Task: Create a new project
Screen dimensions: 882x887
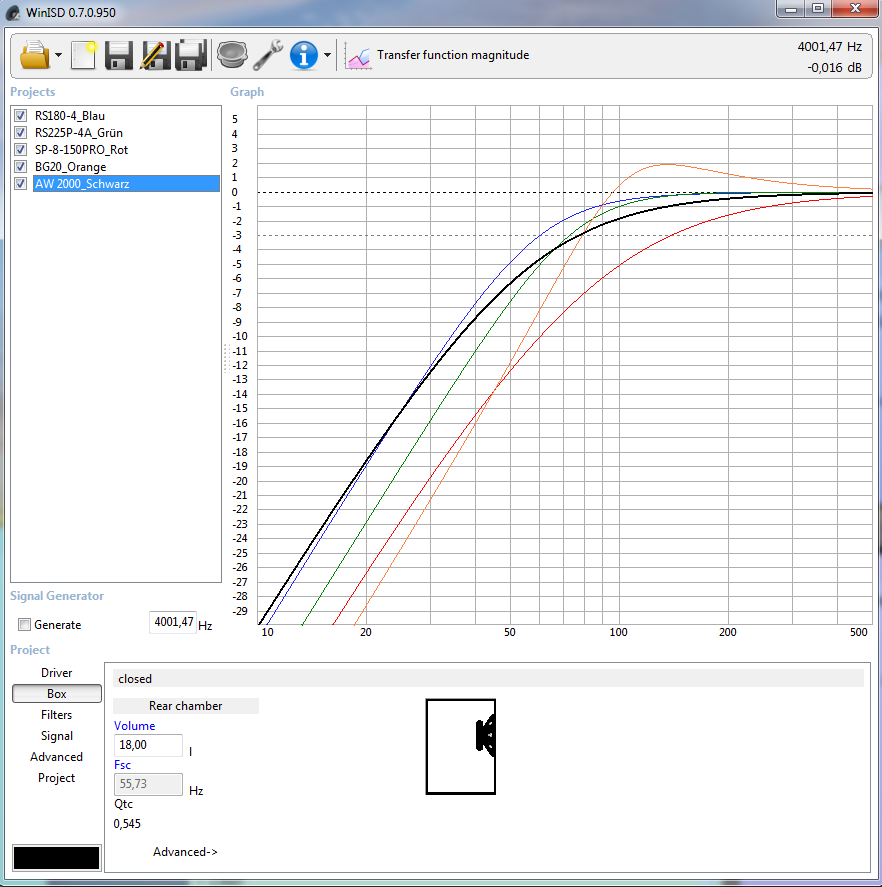Action: click(84, 54)
